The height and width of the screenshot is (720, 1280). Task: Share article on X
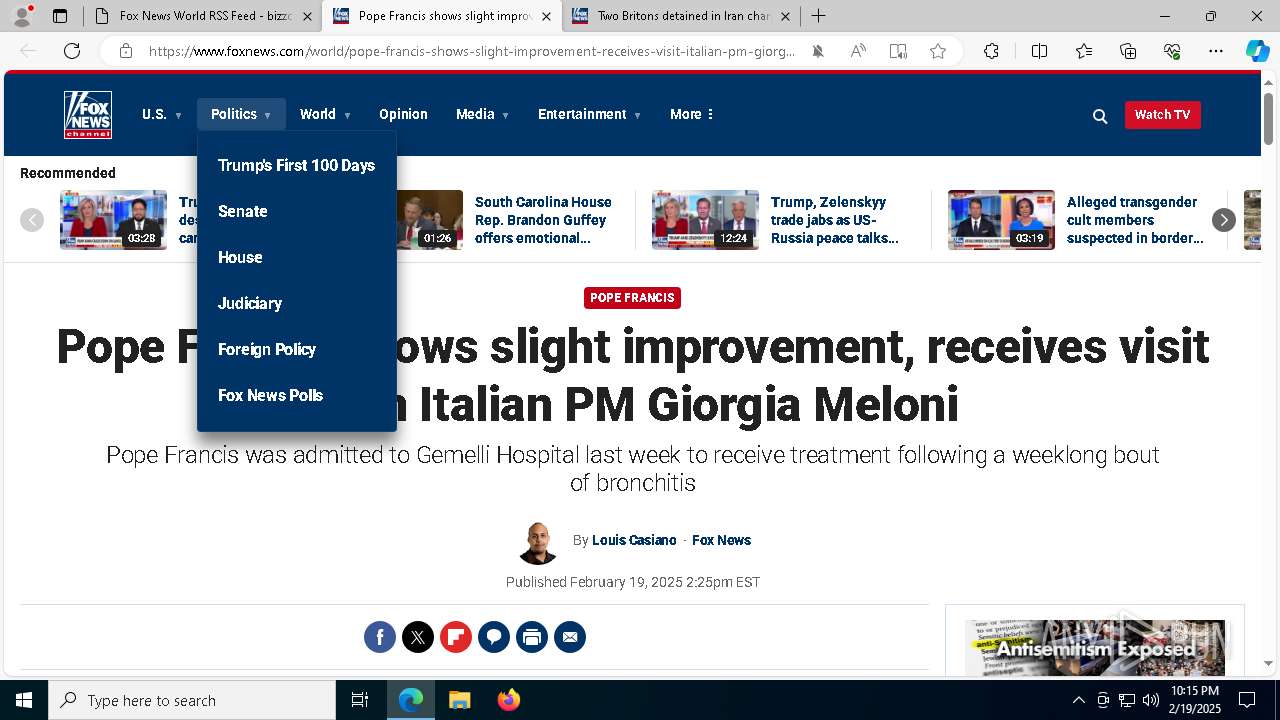pyautogui.click(x=418, y=637)
